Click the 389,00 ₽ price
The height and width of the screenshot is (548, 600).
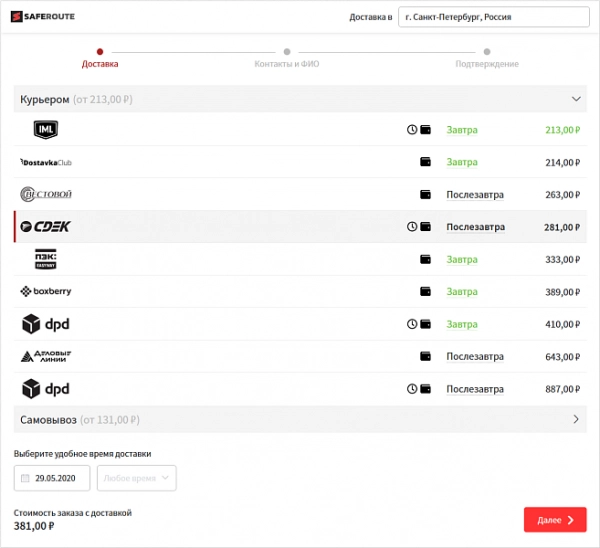click(562, 292)
